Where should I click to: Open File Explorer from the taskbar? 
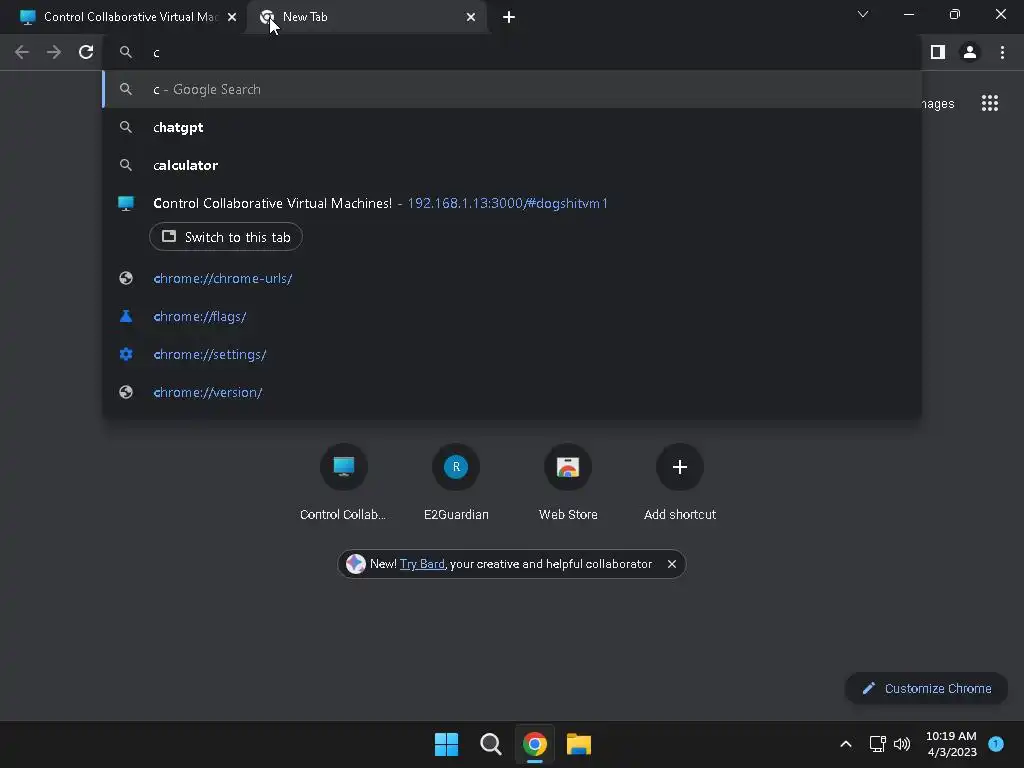click(x=579, y=744)
